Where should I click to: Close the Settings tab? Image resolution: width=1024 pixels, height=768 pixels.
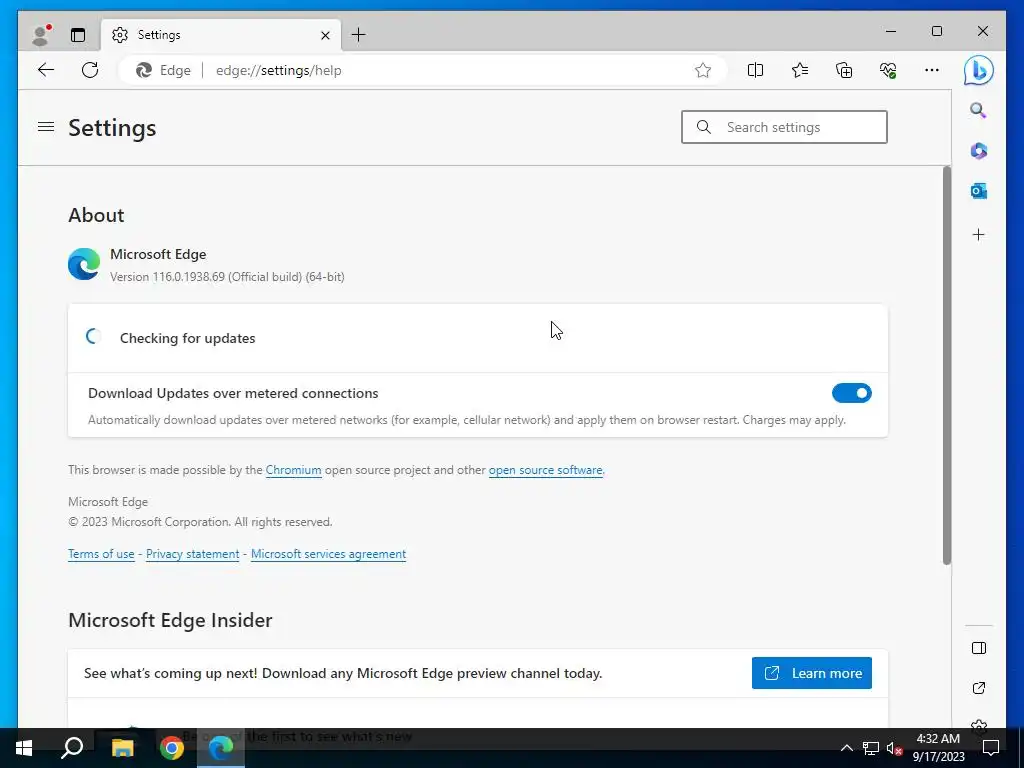coord(325,35)
